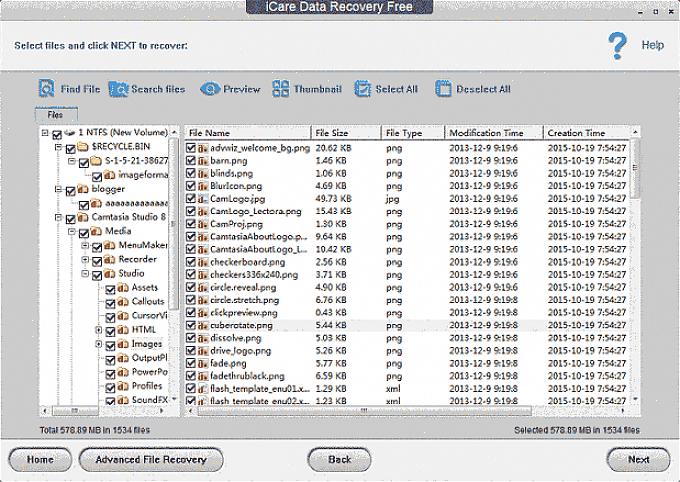Click the Callouts folder icon
Screen dimensions: 680x482
tap(123, 302)
